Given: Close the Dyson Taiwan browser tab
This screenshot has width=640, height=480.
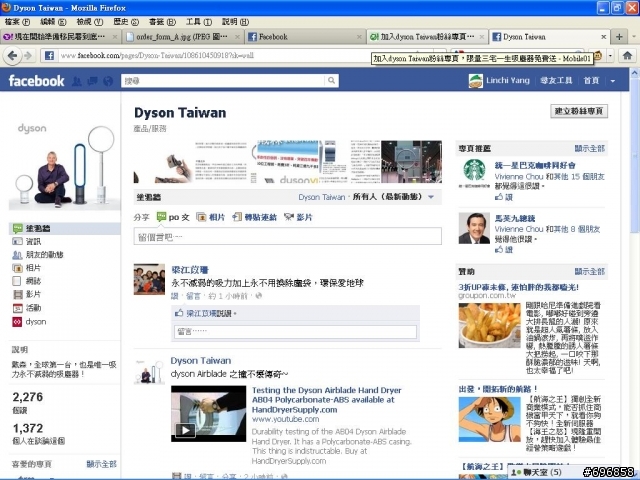Looking at the screenshot, I should 604,37.
